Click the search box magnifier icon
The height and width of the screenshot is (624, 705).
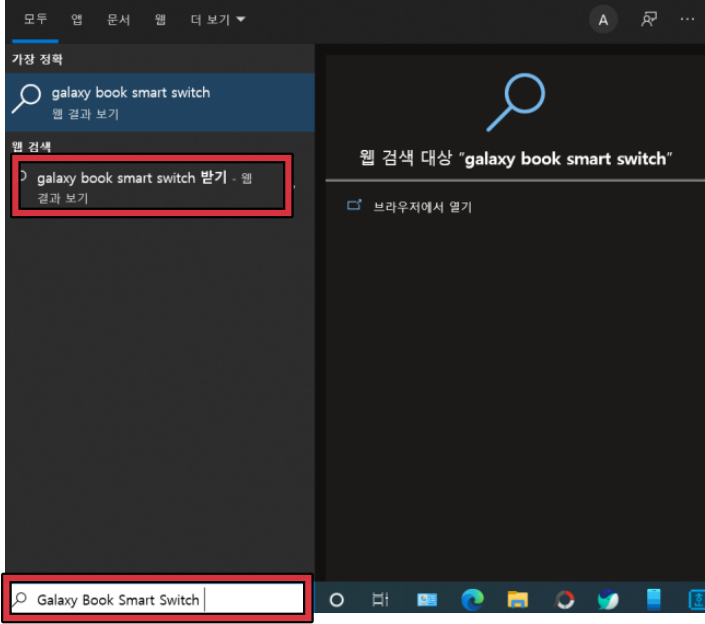(20, 599)
